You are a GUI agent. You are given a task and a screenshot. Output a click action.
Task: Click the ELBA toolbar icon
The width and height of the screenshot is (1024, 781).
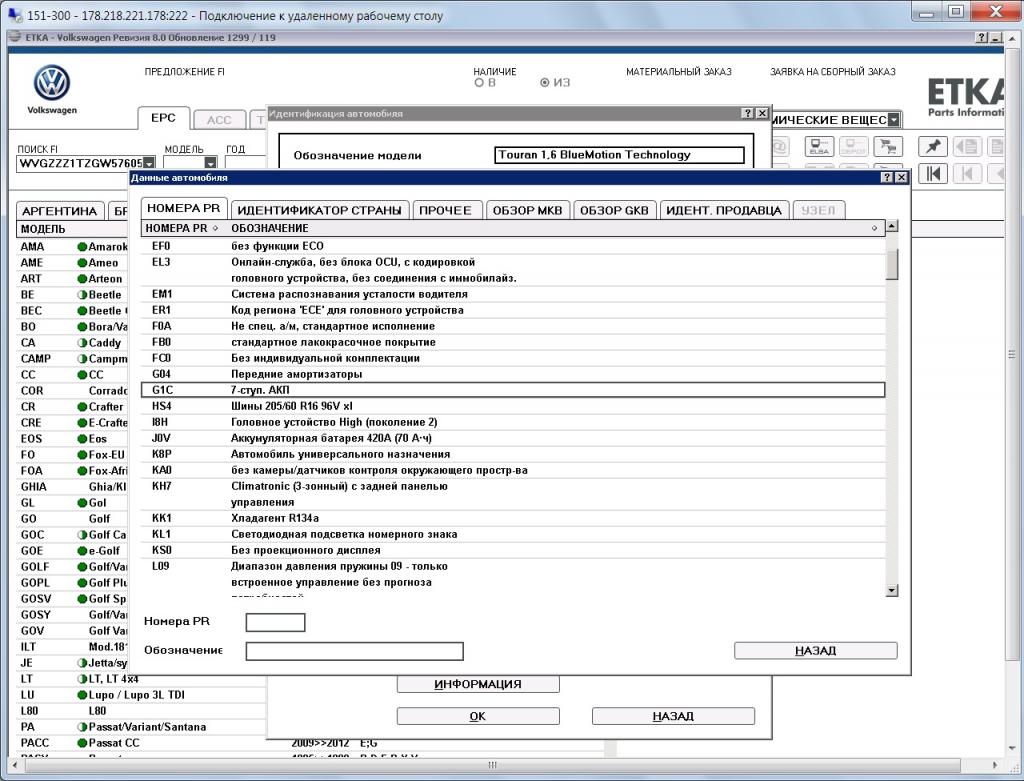pyautogui.click(x=819, y=147)
